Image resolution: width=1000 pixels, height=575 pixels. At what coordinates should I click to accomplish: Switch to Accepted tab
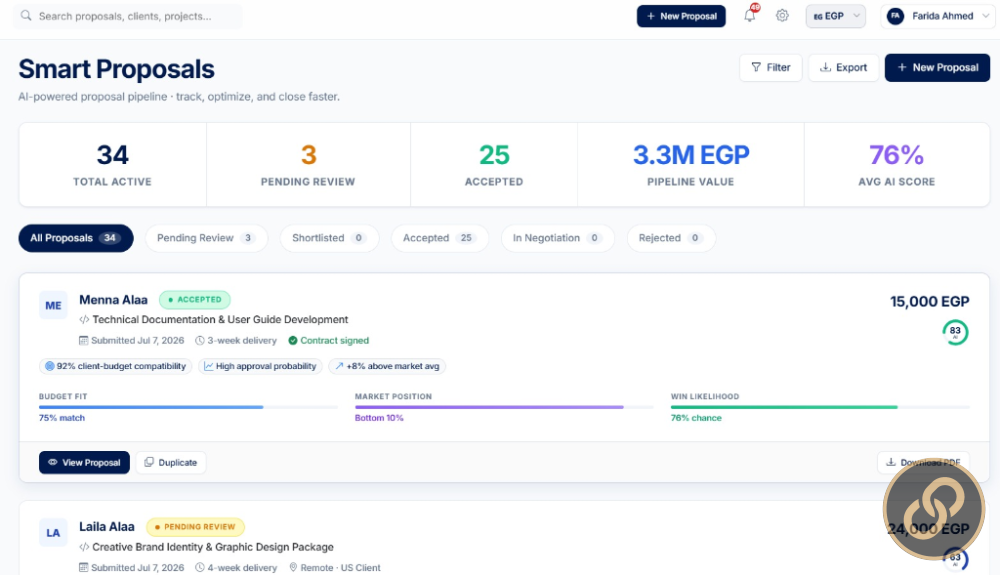[439, 238]
